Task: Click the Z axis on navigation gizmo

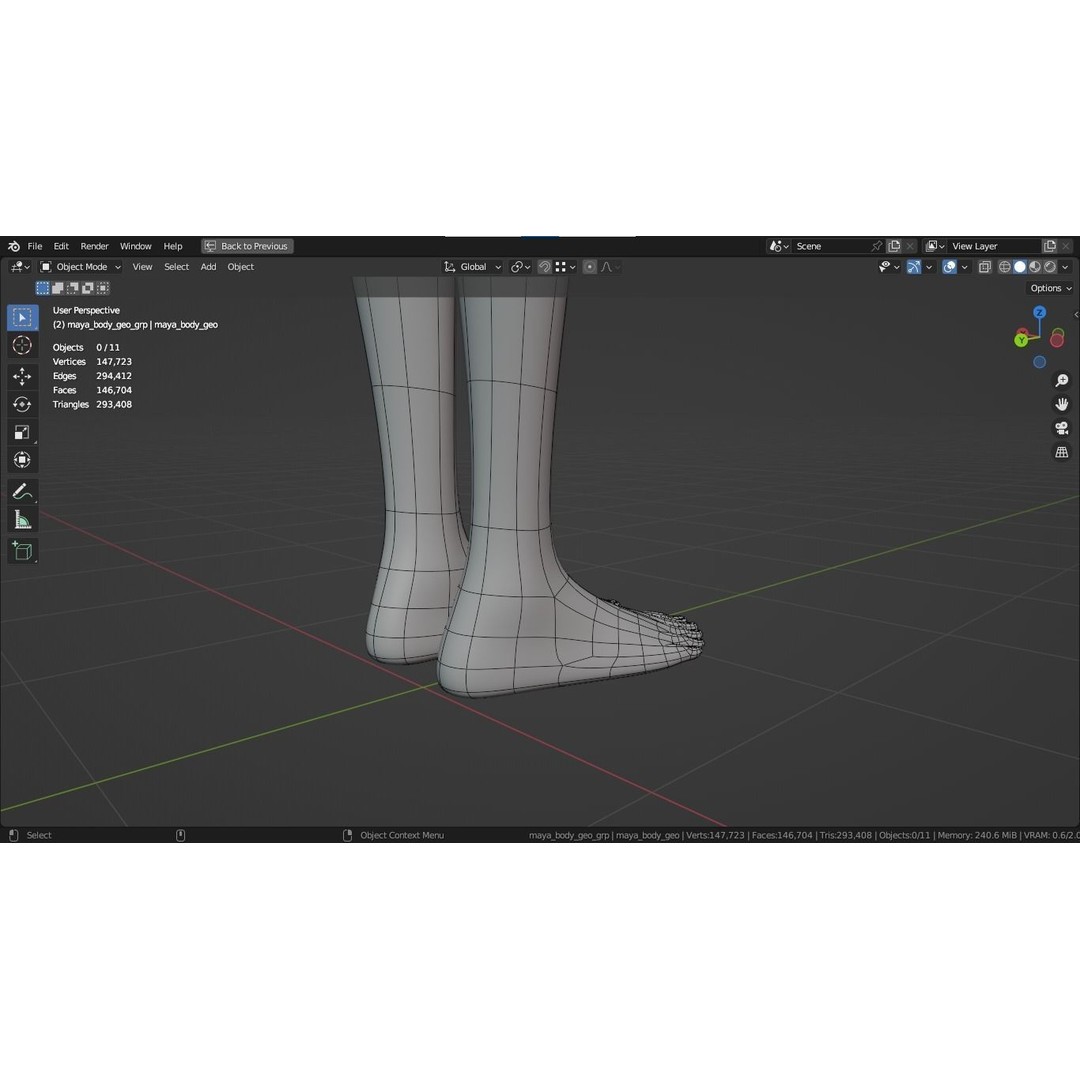Action: point(1039,313)
